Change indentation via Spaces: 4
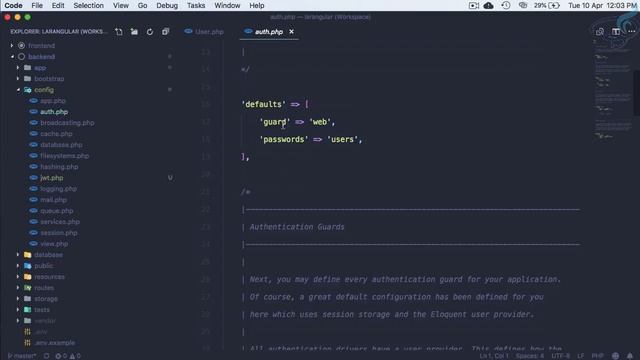Image resolution: width=640 pixels, height=360 pixels. point(529,356)
